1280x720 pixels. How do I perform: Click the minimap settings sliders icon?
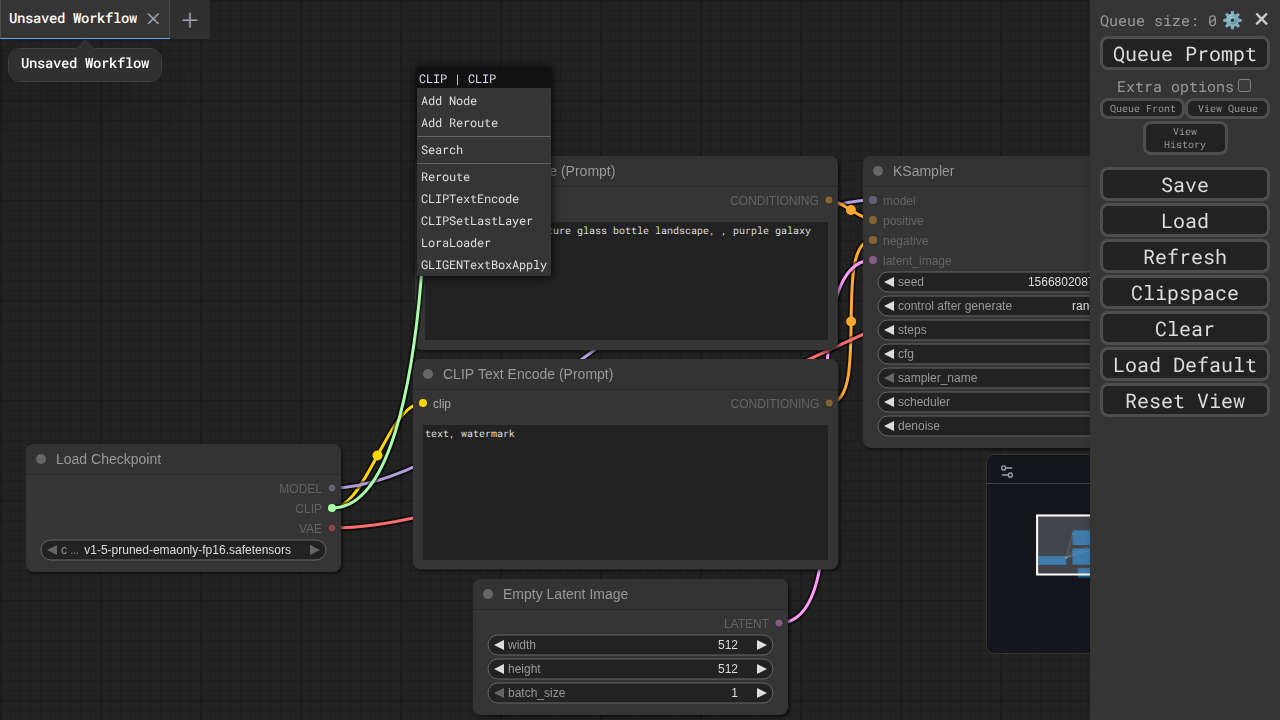click(x=1007, y=471)
